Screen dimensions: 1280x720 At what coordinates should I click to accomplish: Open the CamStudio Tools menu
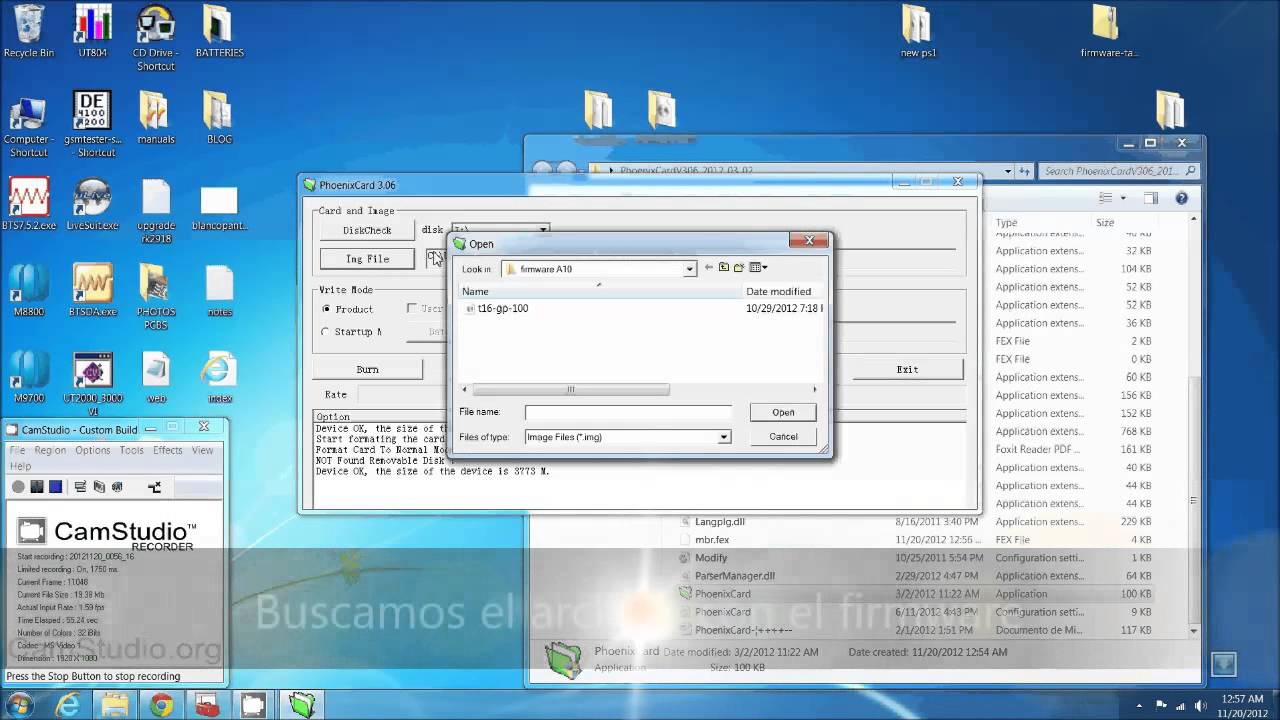[132, 450]
